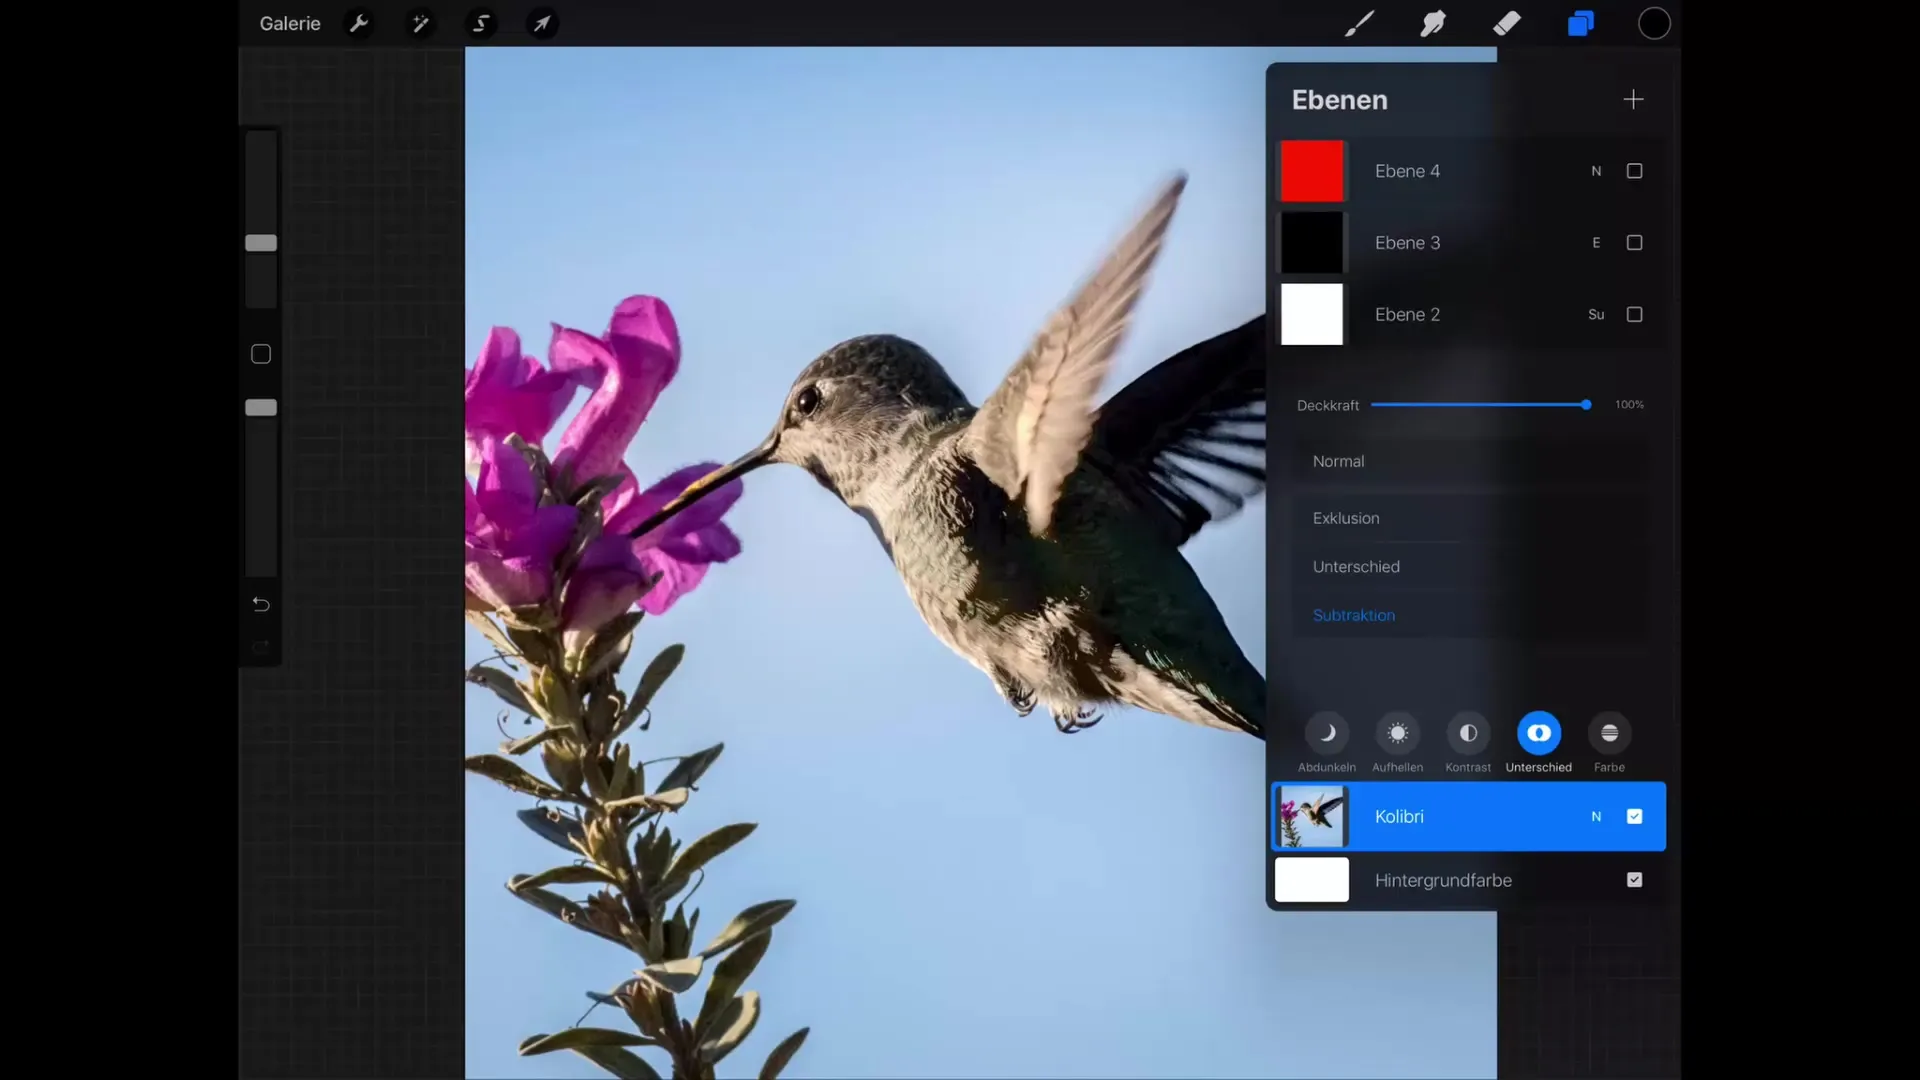The height and width of the screenshot is (1080, 1920).
Task: Tap the square modify button in sidebar
Action: (261, 354)
